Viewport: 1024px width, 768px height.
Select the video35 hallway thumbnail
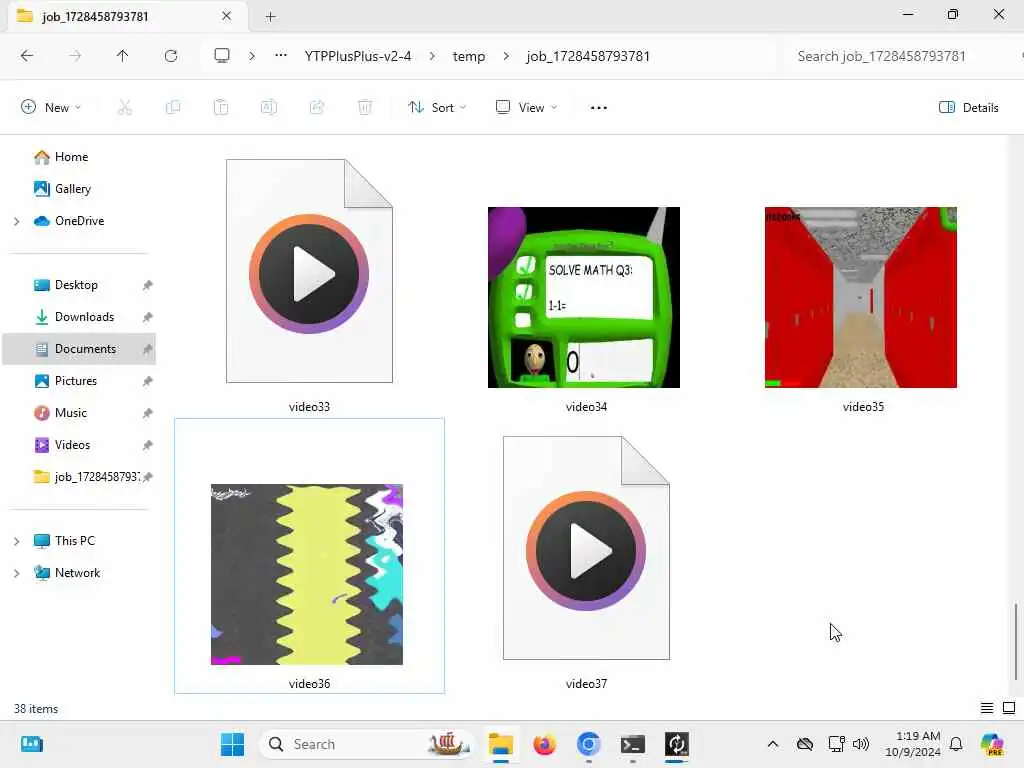pos(861,297)
